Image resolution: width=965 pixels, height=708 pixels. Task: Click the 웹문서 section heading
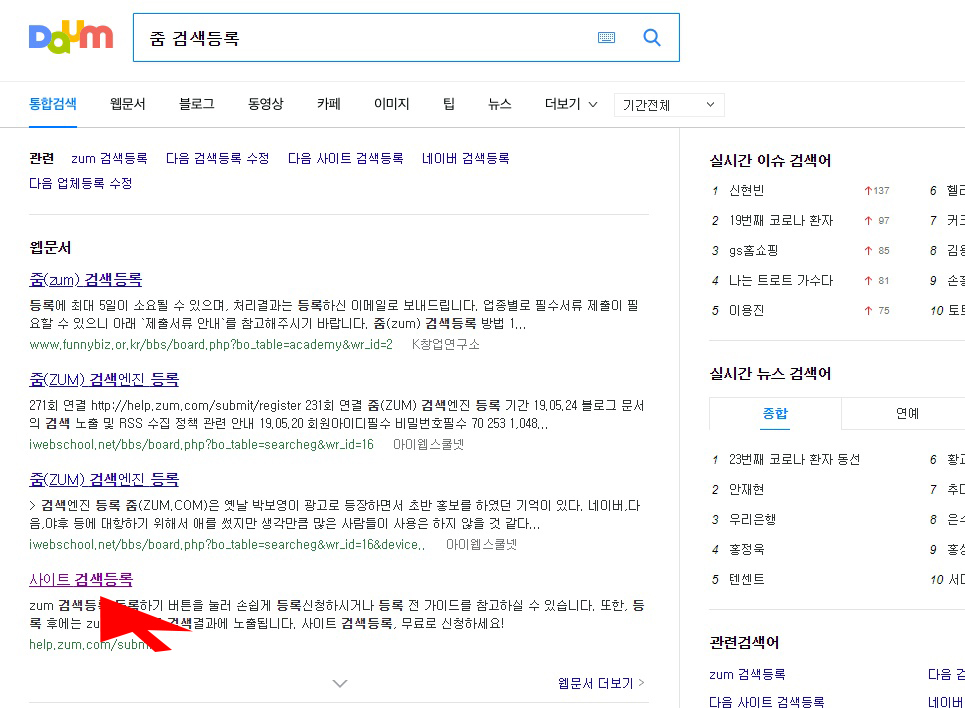coord(50,247)
